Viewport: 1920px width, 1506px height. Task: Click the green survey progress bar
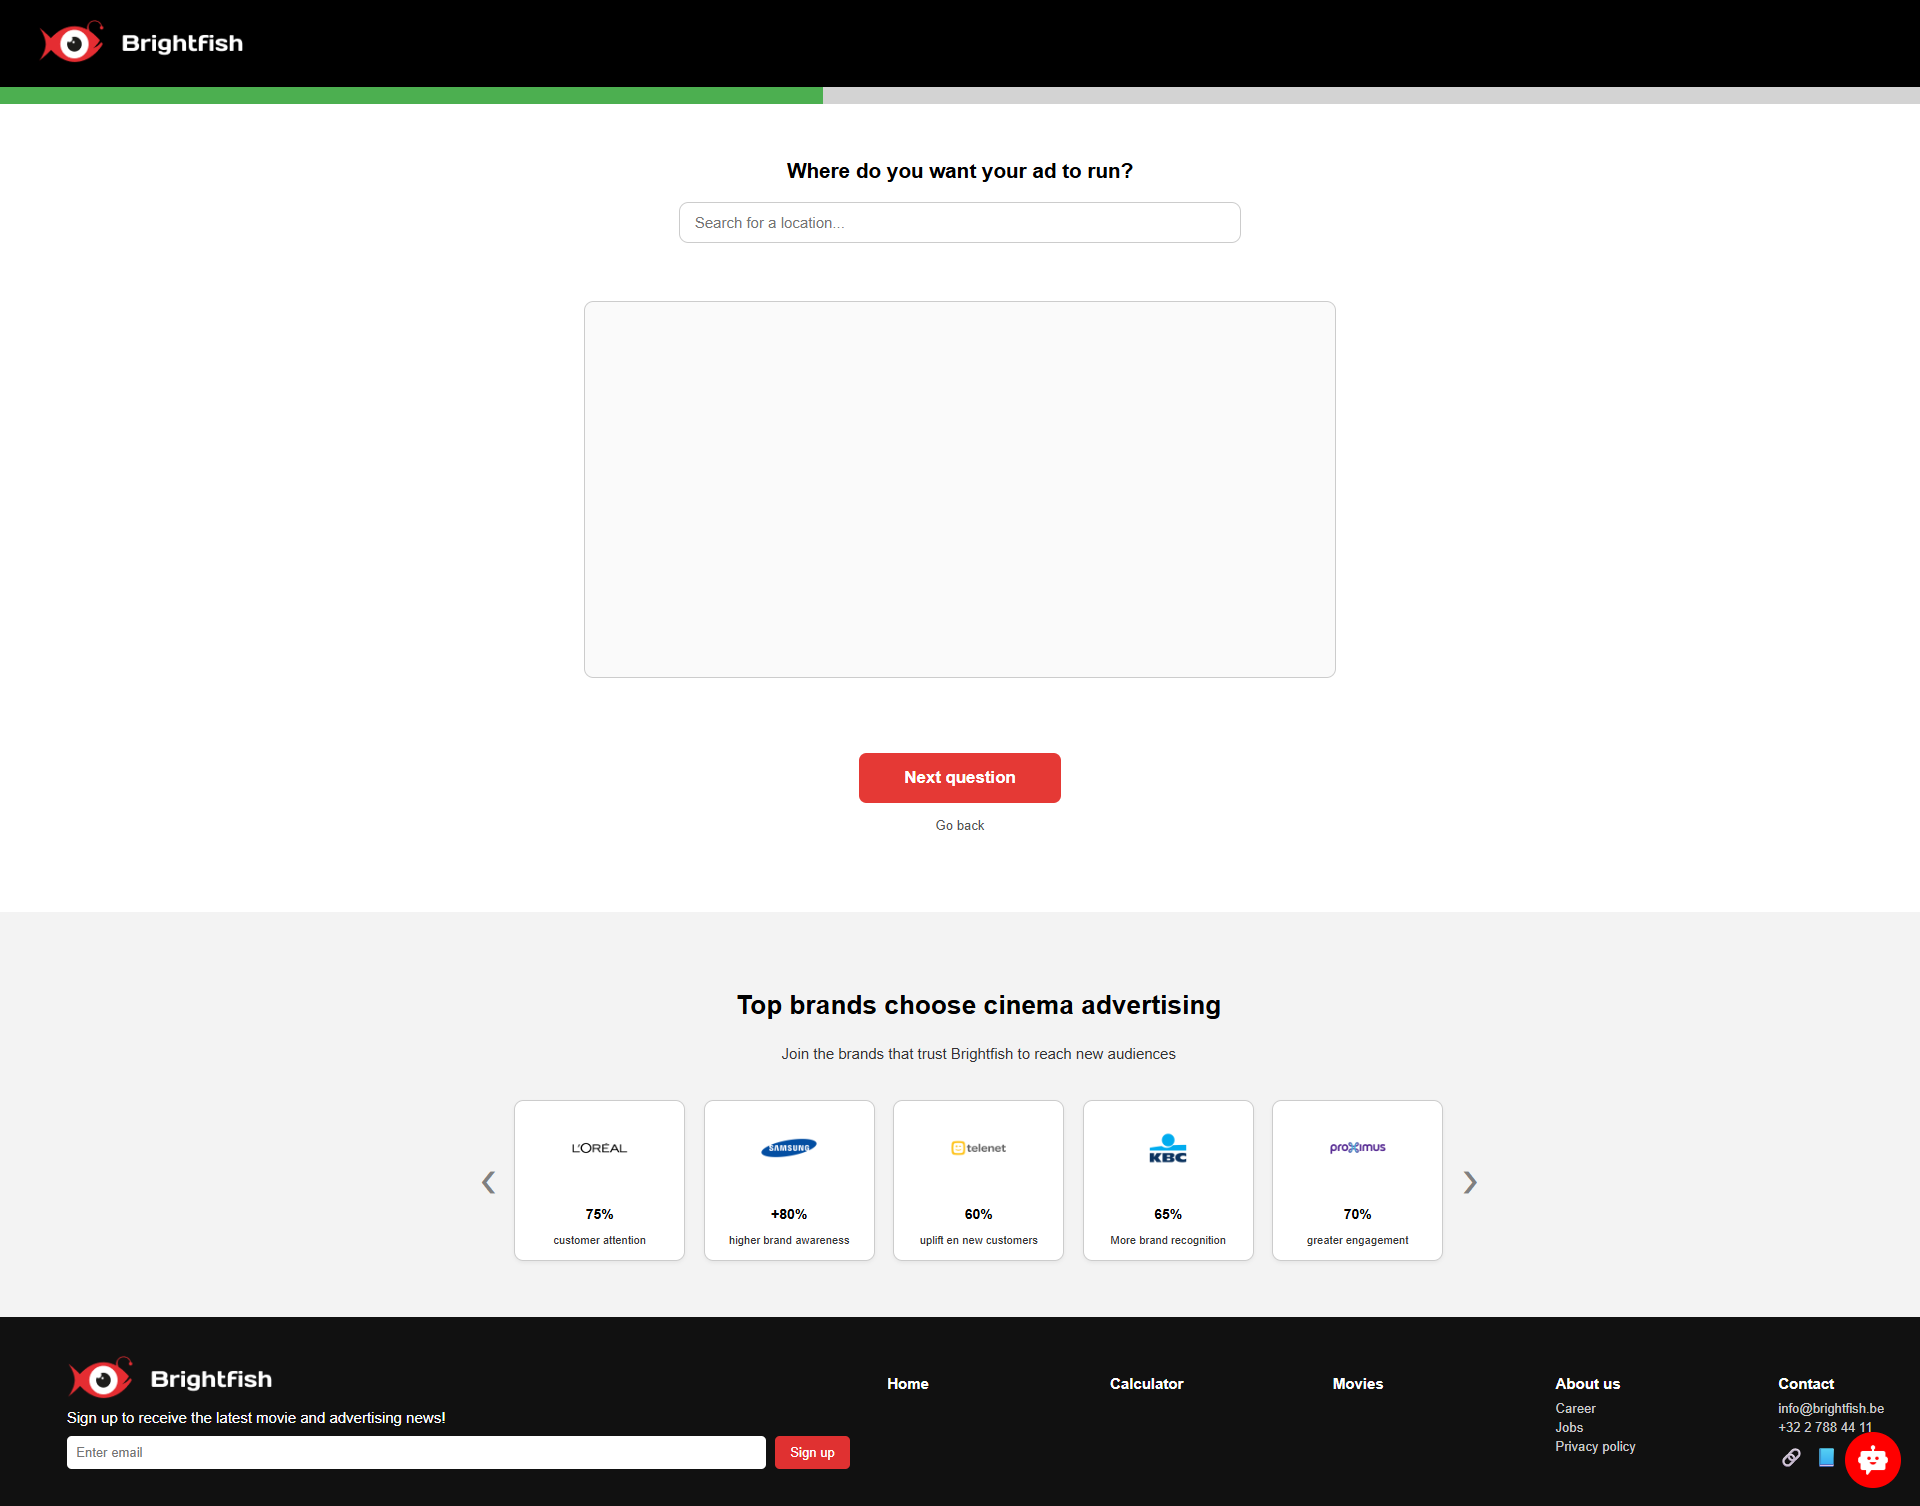411,95
